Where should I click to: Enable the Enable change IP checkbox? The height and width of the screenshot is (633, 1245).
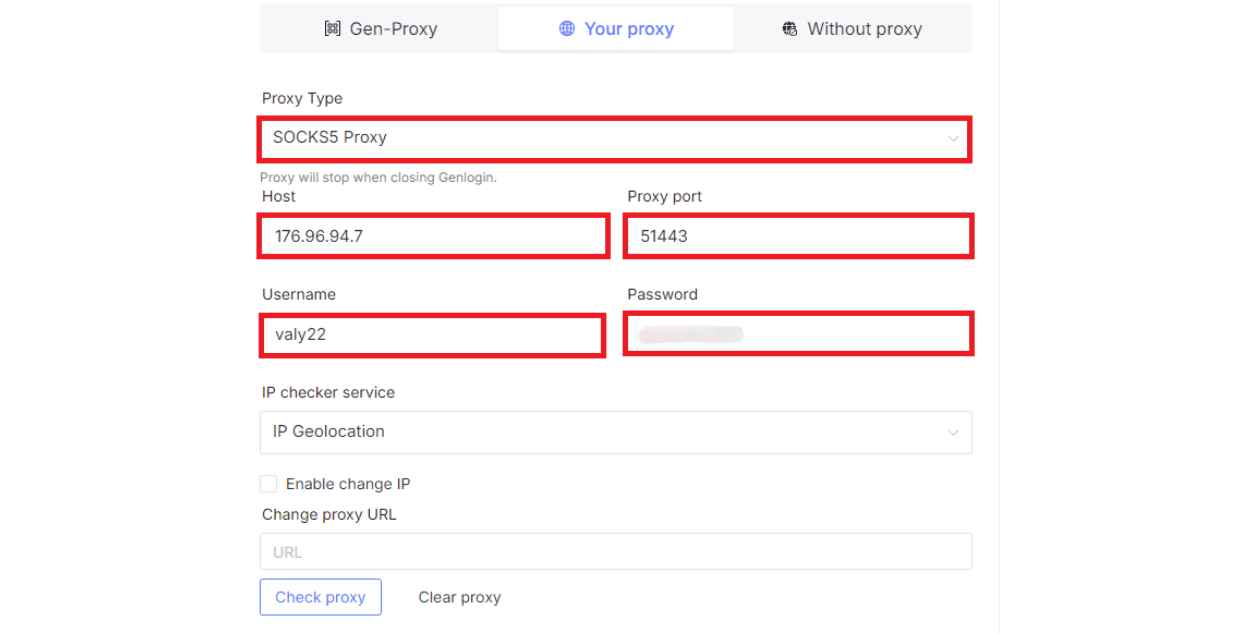(x=268, y=483)
